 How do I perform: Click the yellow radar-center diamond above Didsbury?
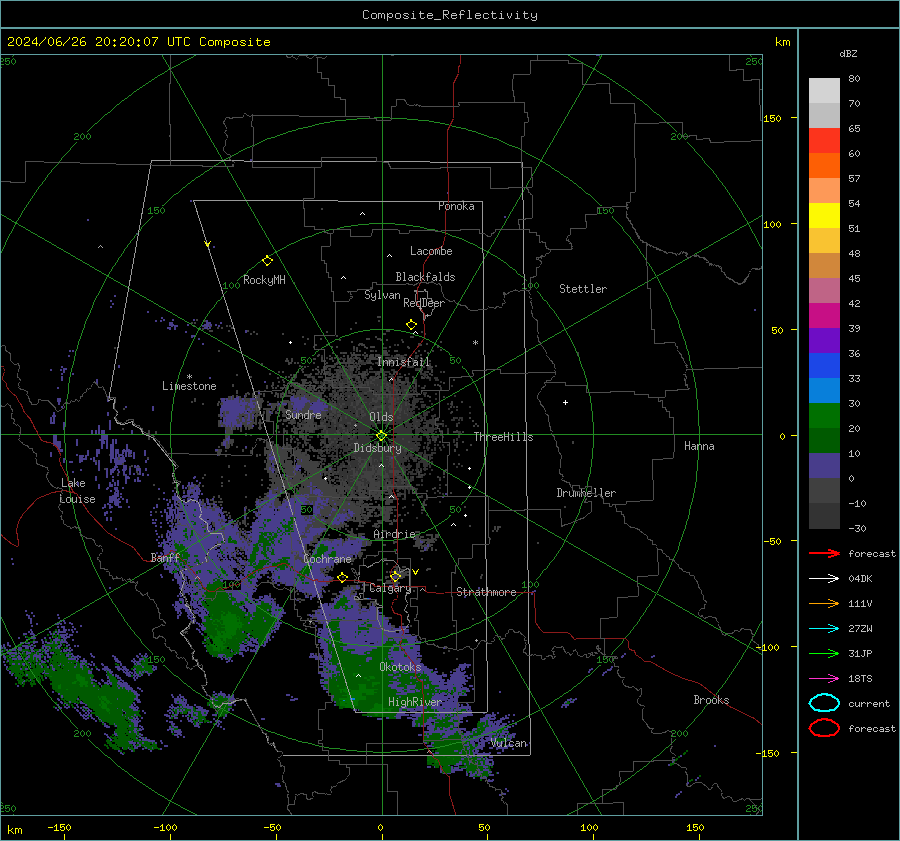coord(381,436)
